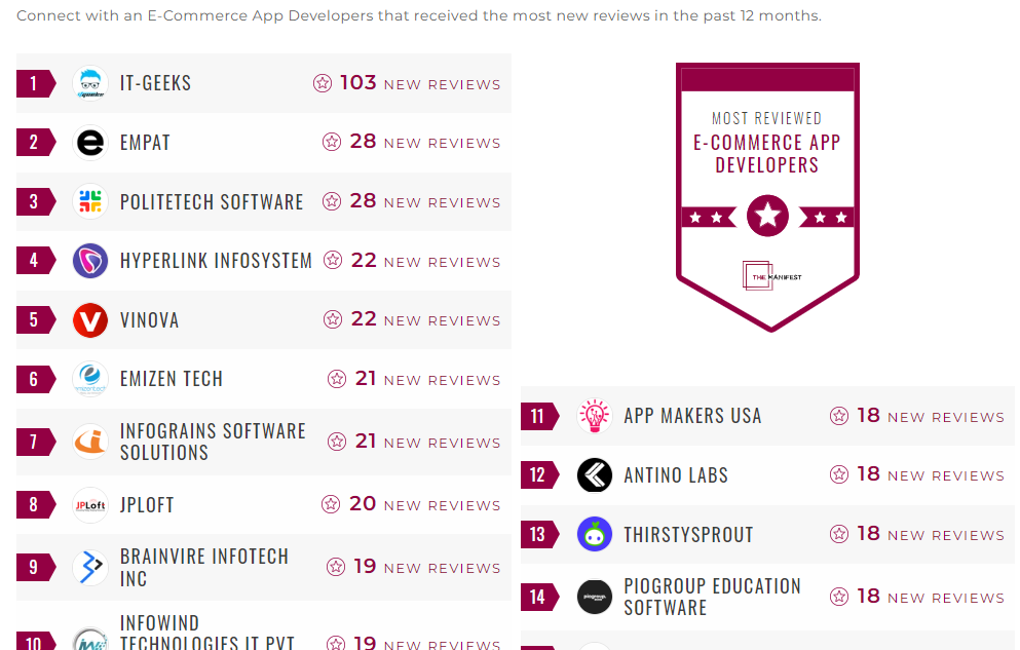
Task: Open the HYPERLINK INFOSYSTEM company link
Action: pyautogui.click(x=216, y=261)
